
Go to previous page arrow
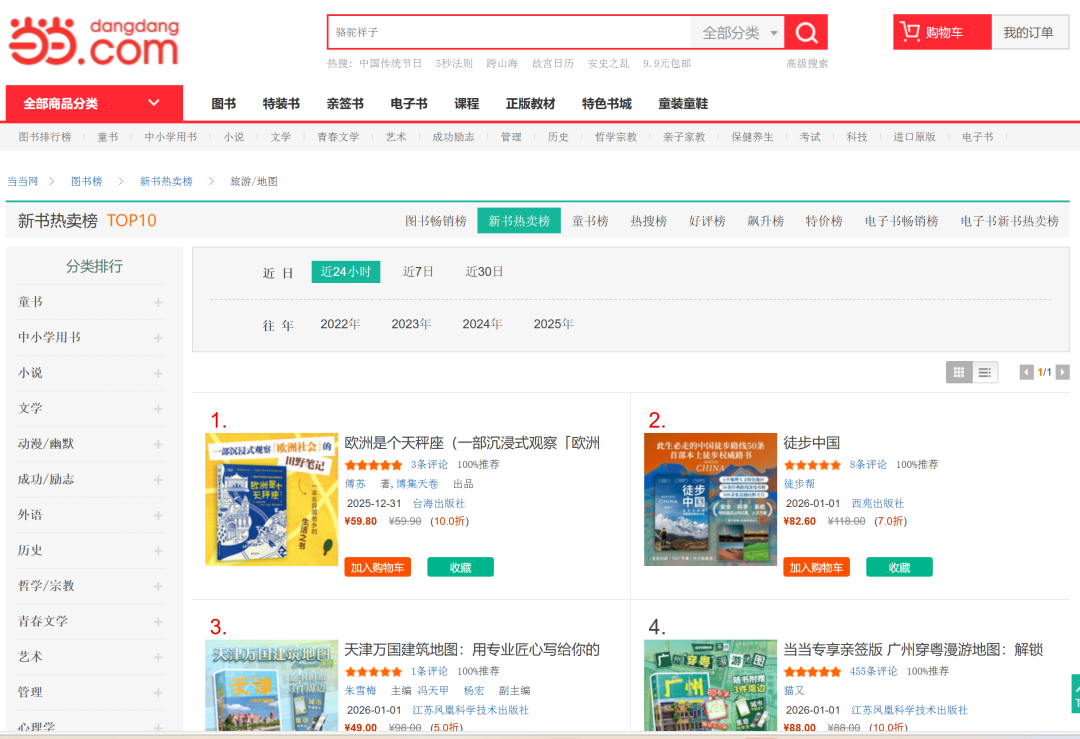coord(1026,373)
